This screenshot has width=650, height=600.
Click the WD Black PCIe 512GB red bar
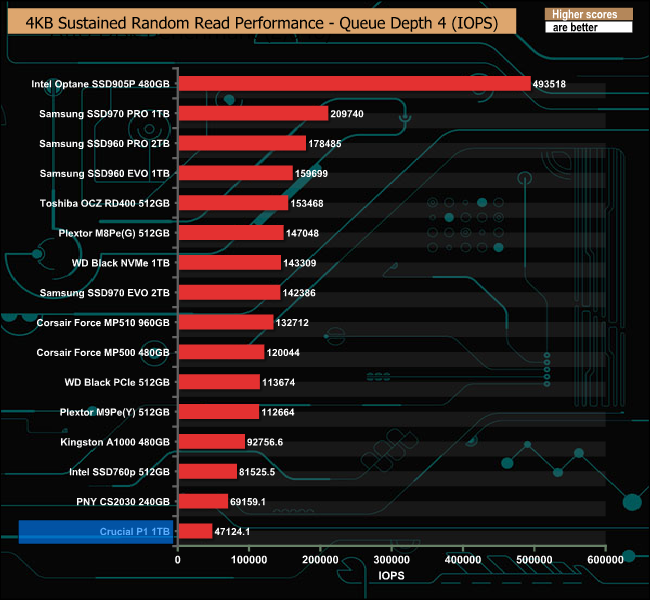(x=219, y=382)
